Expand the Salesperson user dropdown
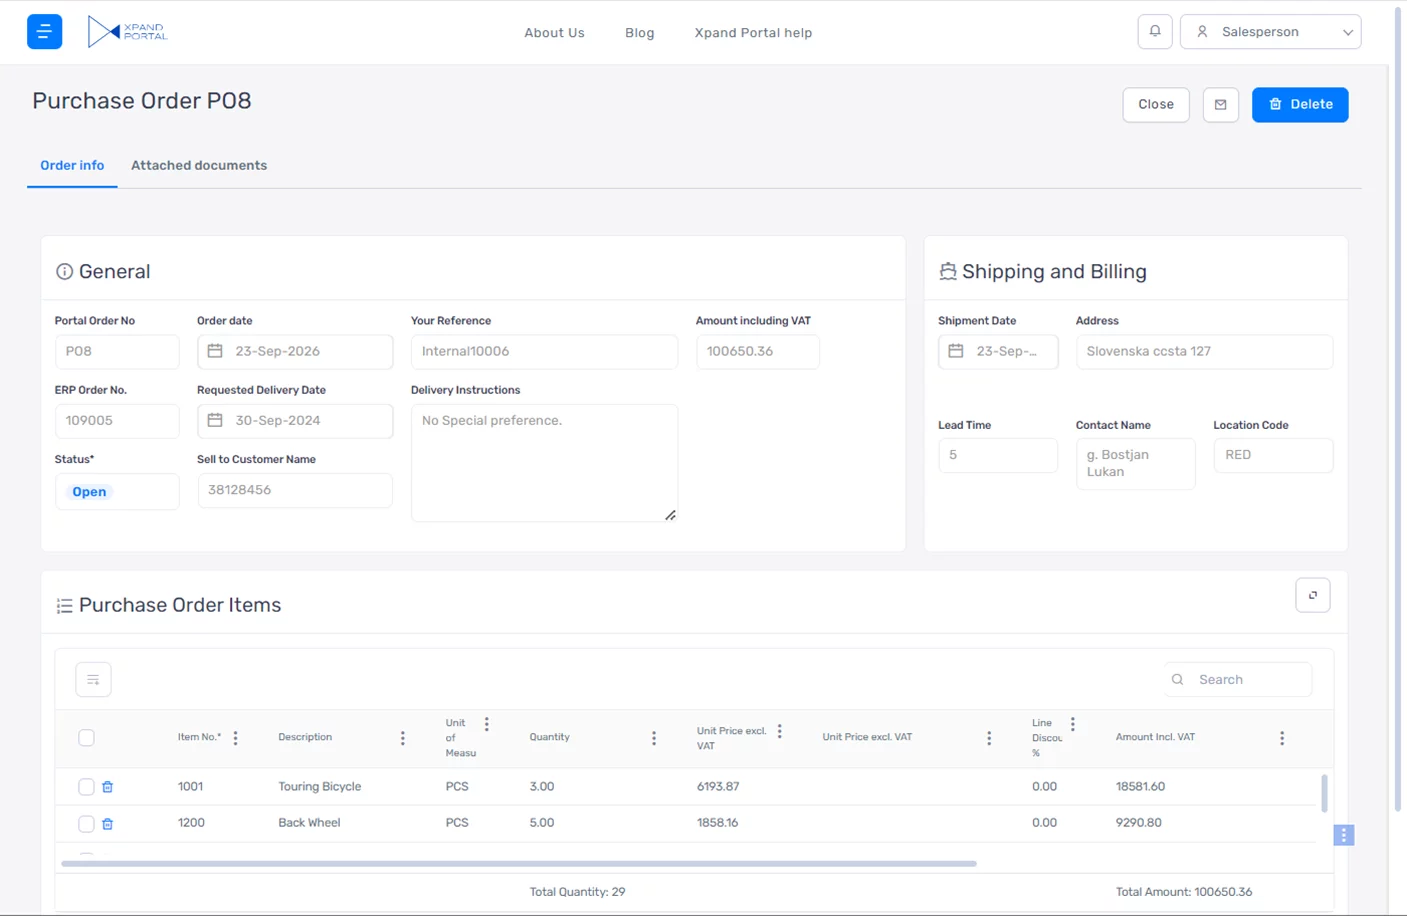The image size is (1407, 916). click(x=1270, y=32)
